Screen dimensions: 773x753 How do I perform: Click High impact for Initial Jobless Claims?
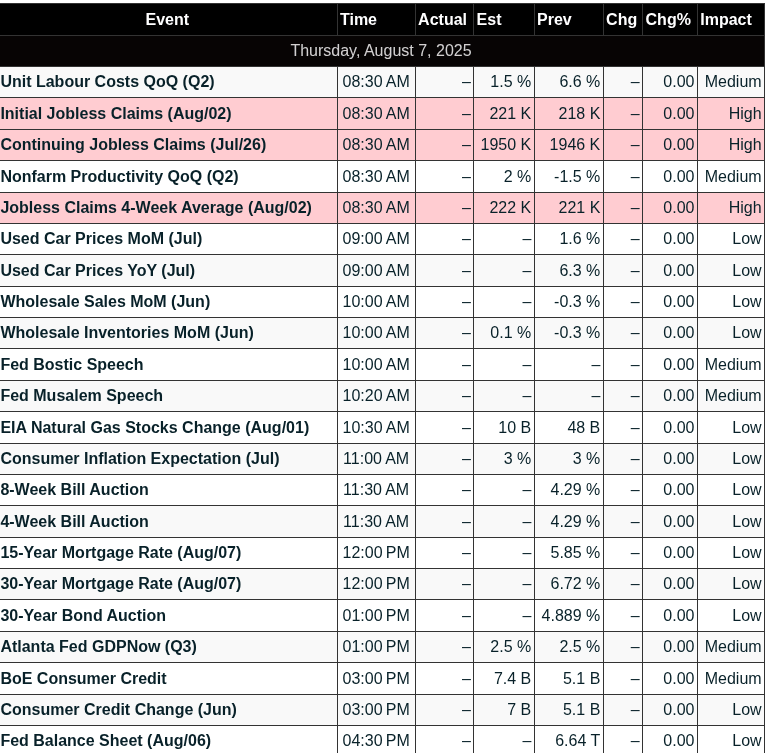pyautogui.click(x=745, y=113)
